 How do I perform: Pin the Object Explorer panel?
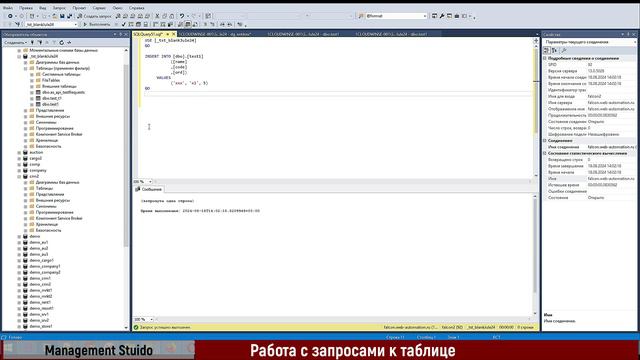[x=120, y=35]
